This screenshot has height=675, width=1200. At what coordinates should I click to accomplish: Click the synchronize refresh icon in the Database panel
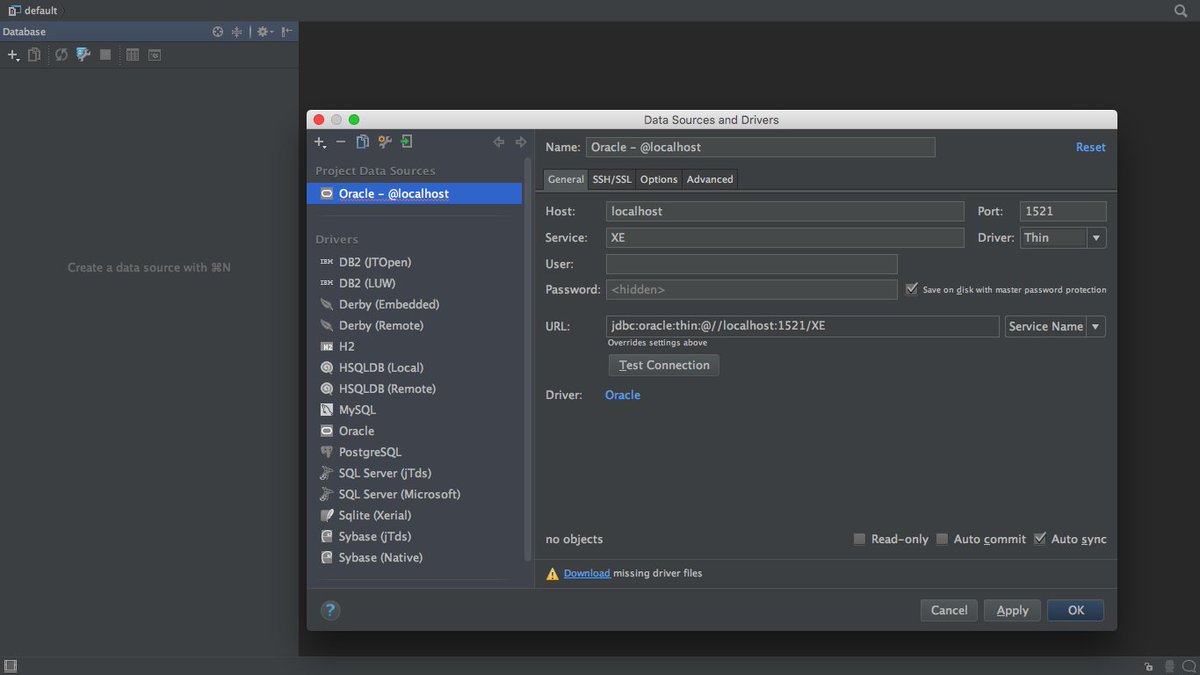61,55
